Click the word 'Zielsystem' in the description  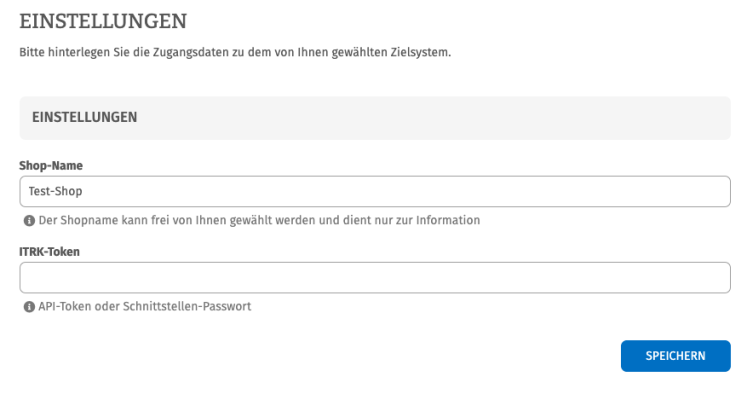420,52
